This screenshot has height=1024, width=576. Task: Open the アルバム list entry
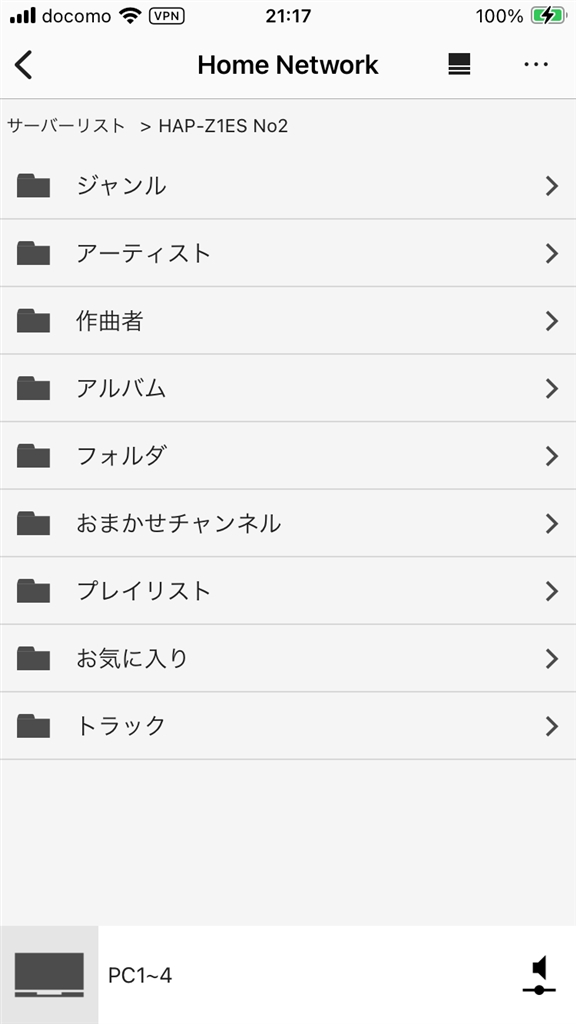tap(288, 389)
